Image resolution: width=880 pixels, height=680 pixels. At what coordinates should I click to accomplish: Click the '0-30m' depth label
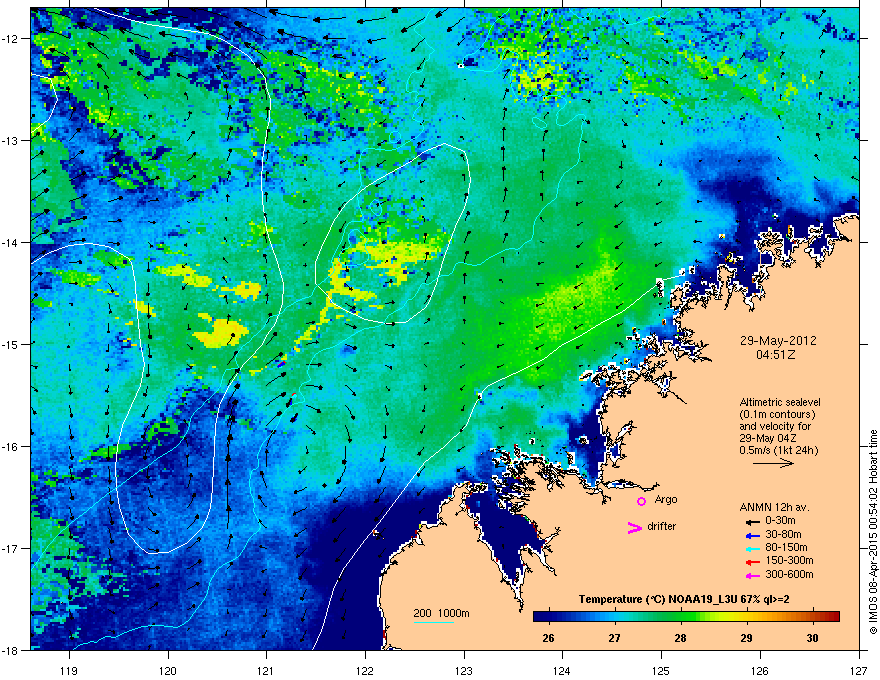point(780,520)
